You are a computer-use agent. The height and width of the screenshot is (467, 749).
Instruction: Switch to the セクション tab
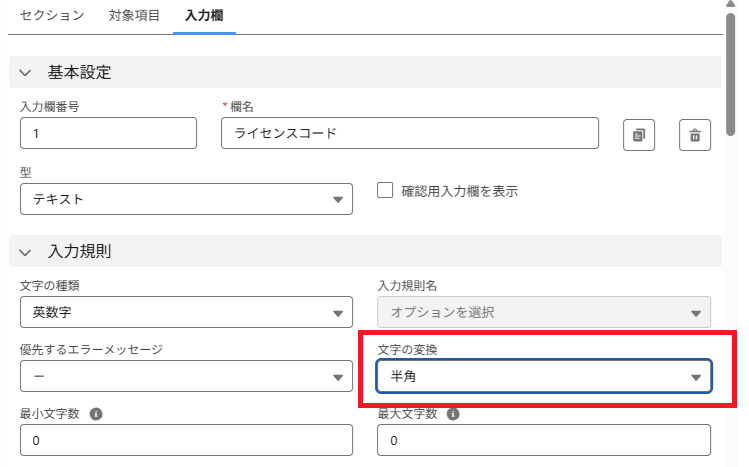(x=52, y=16)
